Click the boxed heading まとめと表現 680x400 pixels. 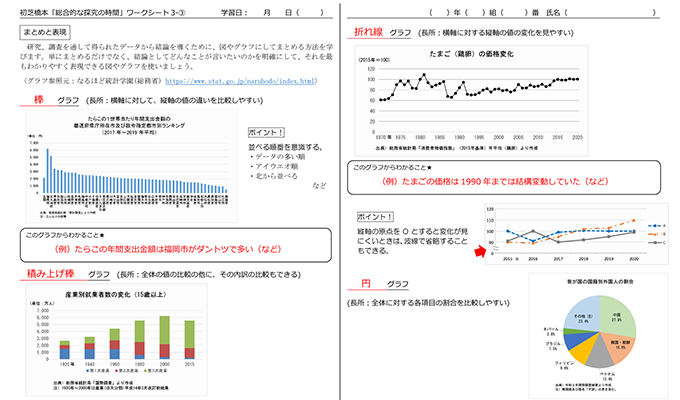coord(45,32)
